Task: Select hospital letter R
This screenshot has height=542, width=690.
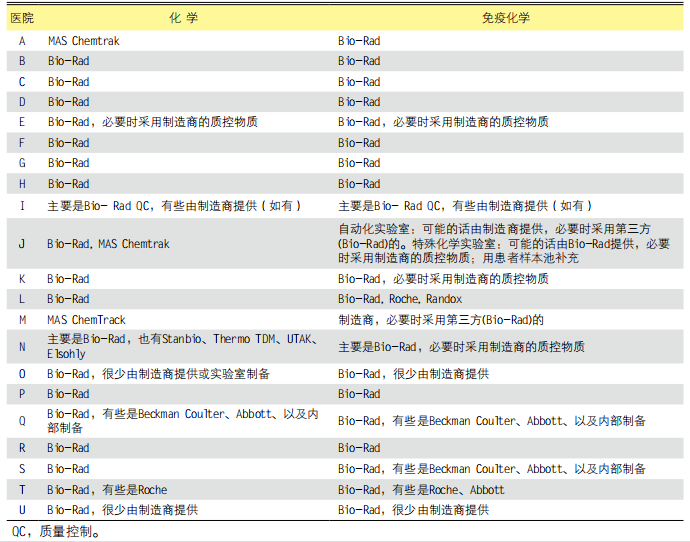Action: click(x=22, y=448)
